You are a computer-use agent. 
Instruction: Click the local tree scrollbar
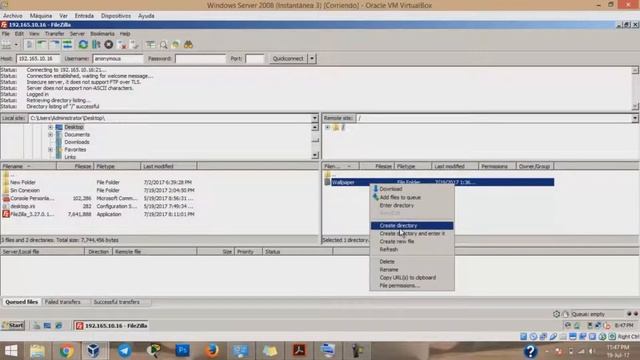click(x=315, y=141)
